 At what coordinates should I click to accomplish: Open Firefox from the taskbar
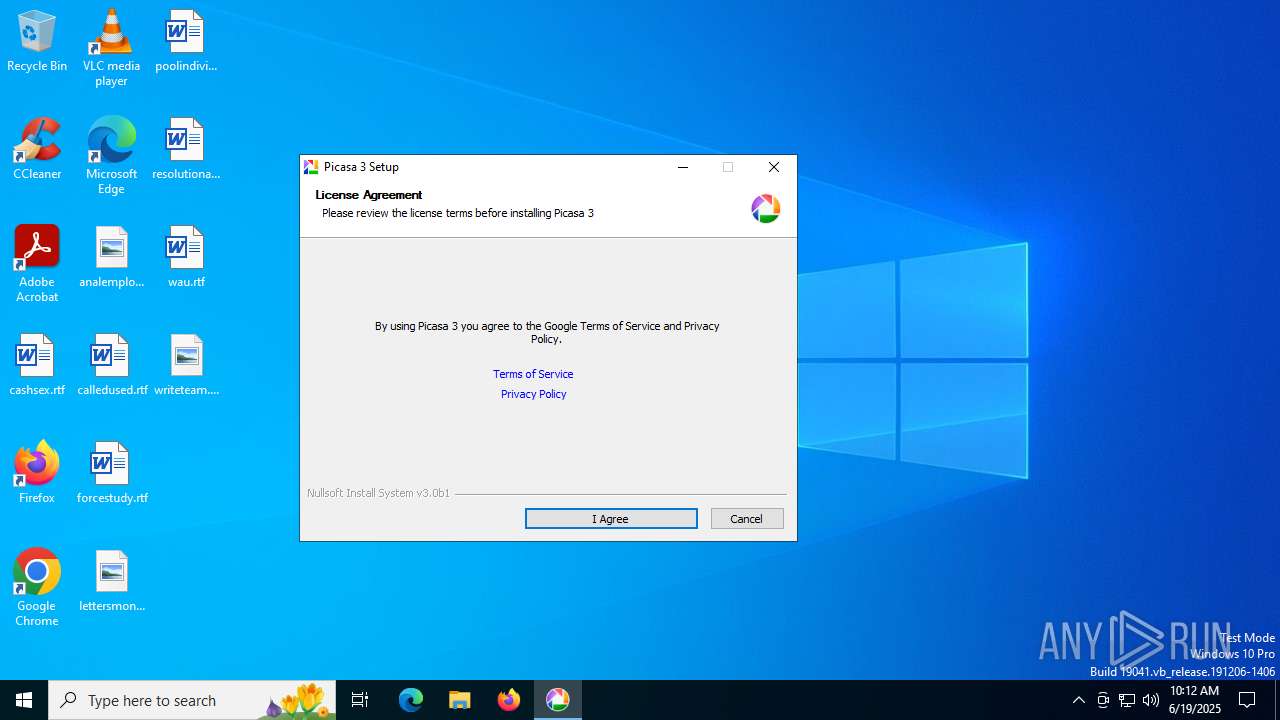(x=509, y=700)
